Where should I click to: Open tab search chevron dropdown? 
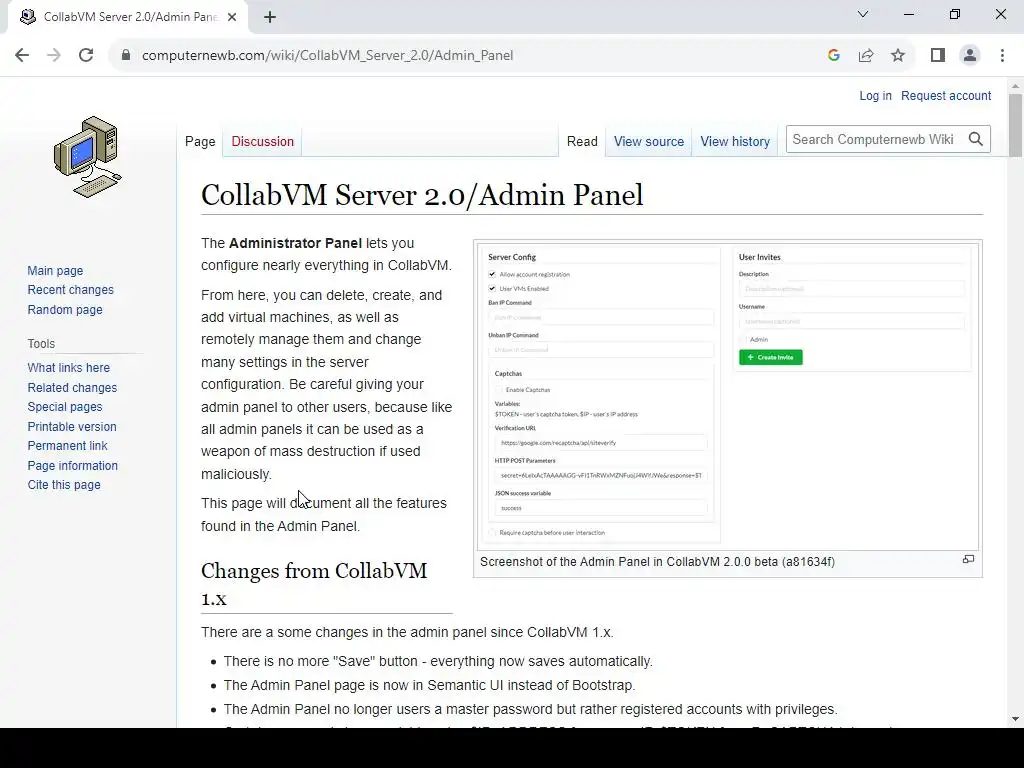tap(863, 14)
